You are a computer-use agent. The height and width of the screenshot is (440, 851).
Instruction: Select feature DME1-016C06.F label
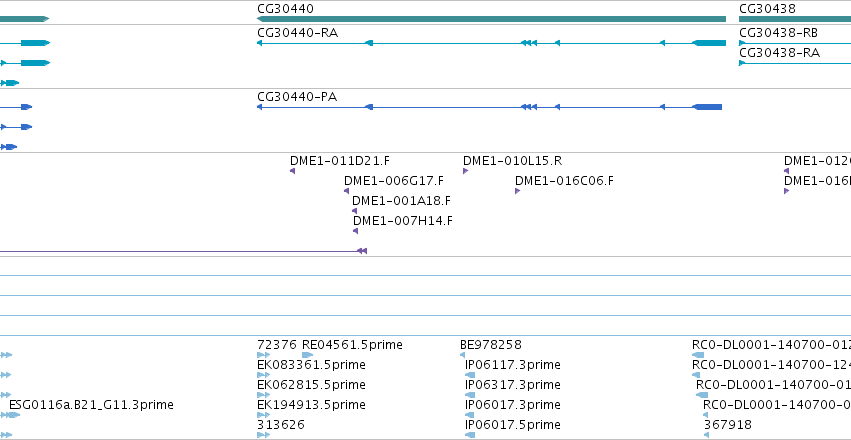pos(564,181)
